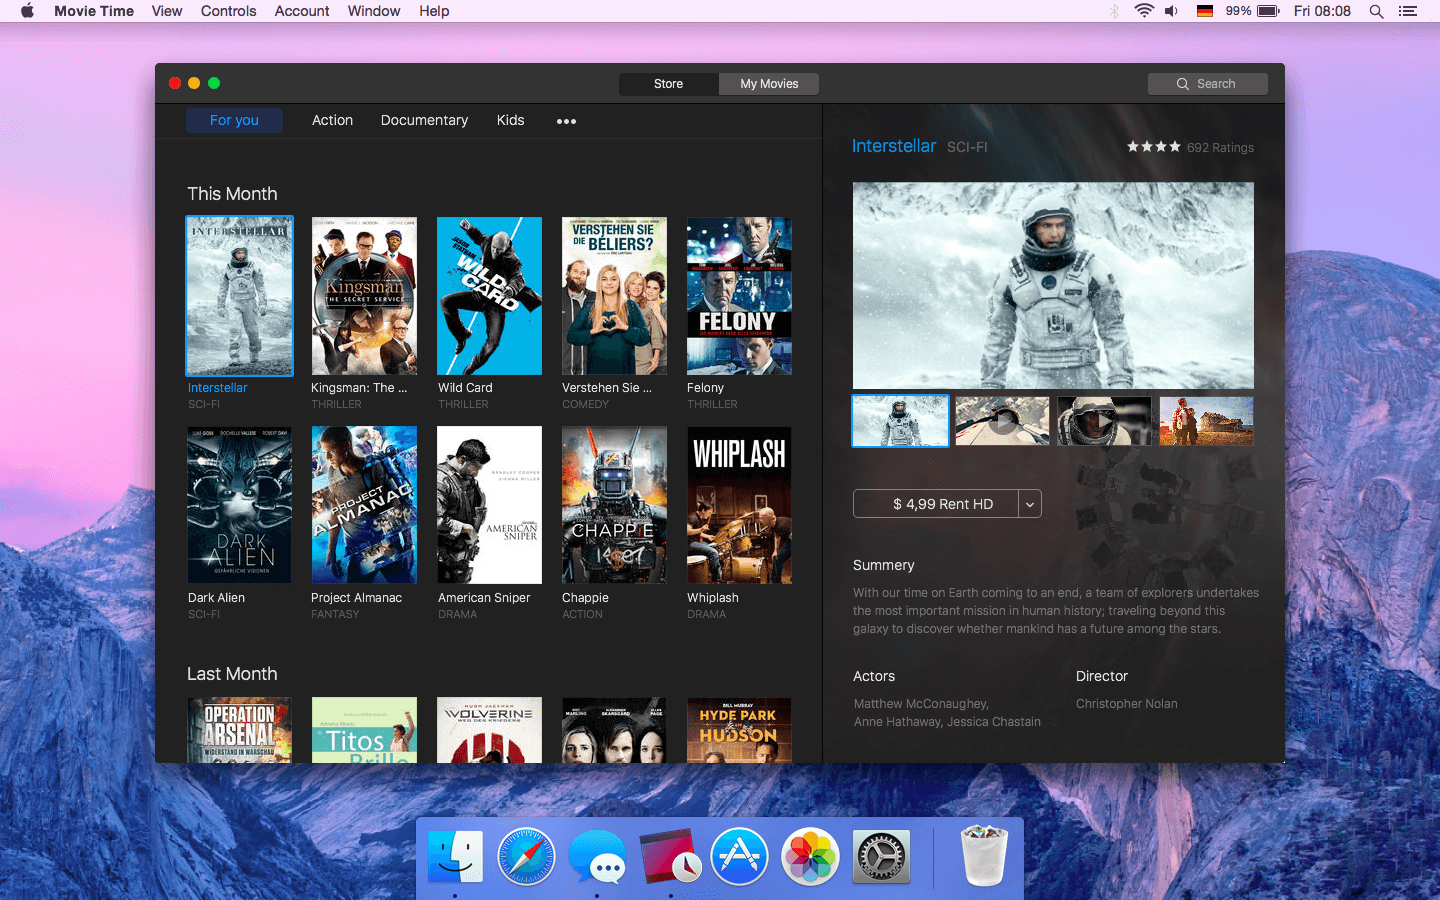Launch Safari from the dock
Screen dimensions: 1440x900
(x=526, y=857)
